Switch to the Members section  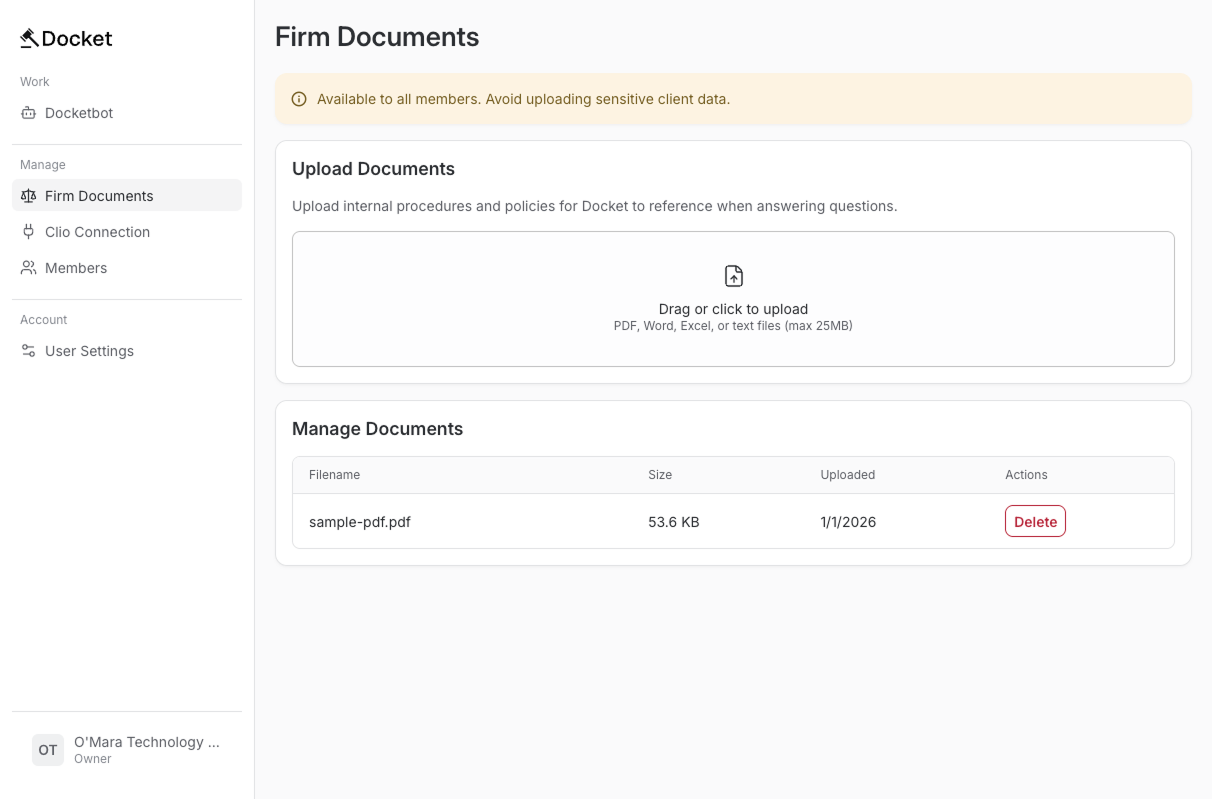(x=76, y=267)
